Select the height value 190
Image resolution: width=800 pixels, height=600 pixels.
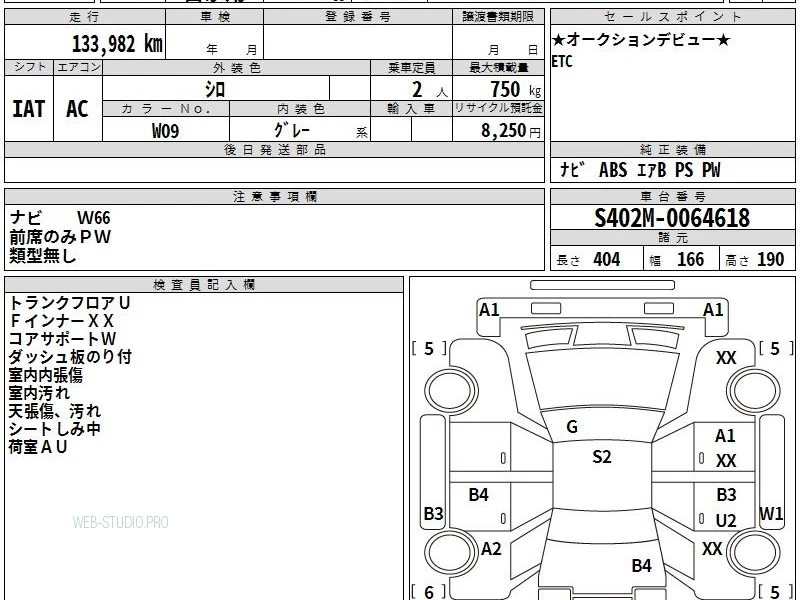pos(770,260)
